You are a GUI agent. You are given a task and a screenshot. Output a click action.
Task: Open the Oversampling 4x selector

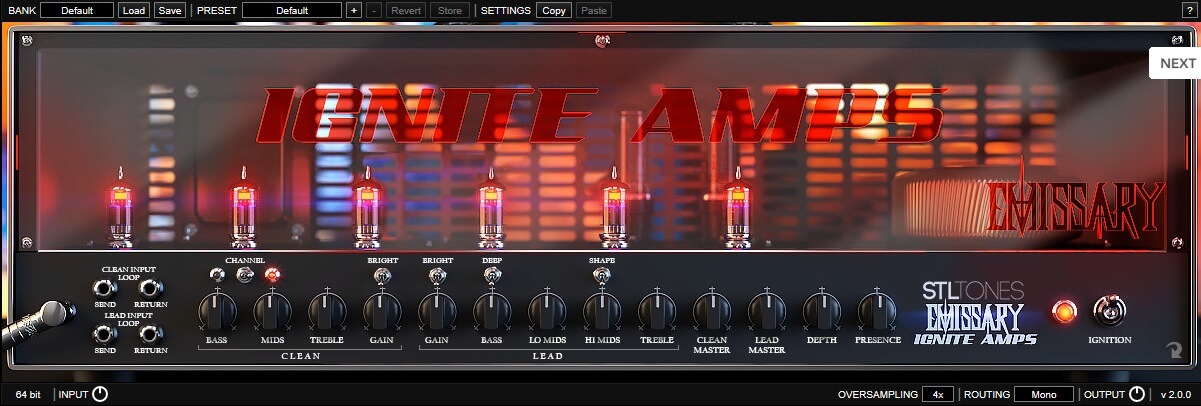(x=938, y=394)
